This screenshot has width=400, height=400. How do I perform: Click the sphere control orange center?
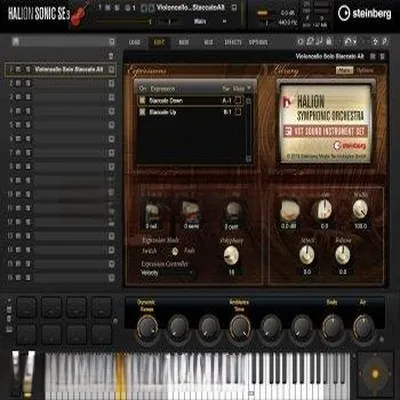[375, 373]
